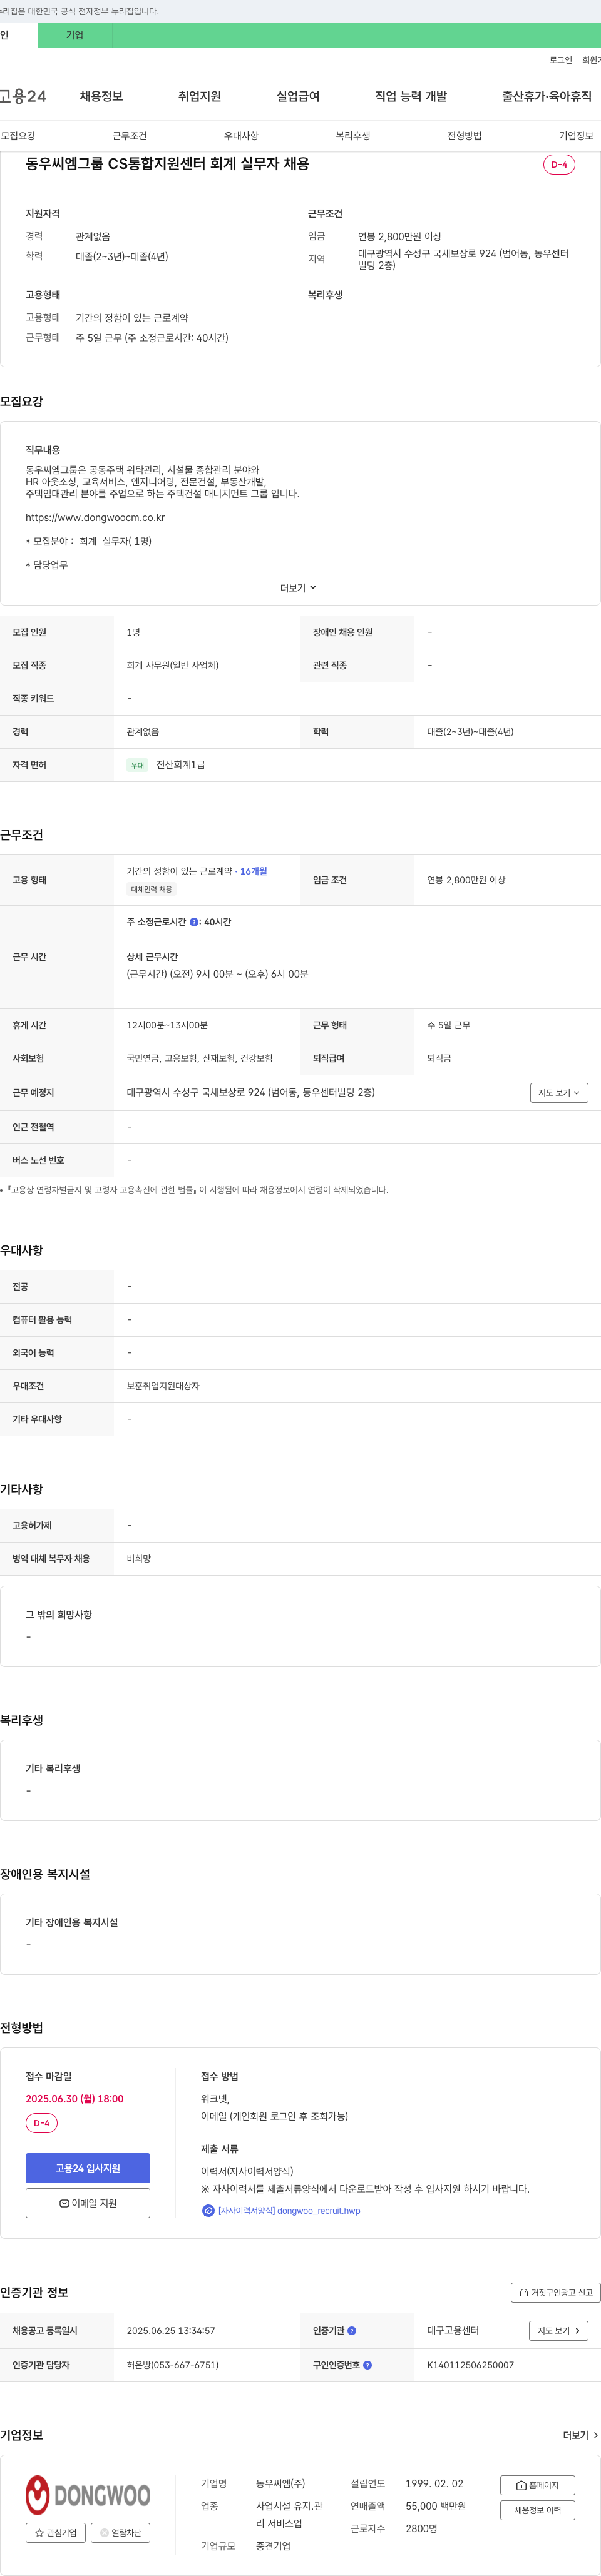
Task: Add company via 관심기업 button
Action: (x=56, y=2533)
